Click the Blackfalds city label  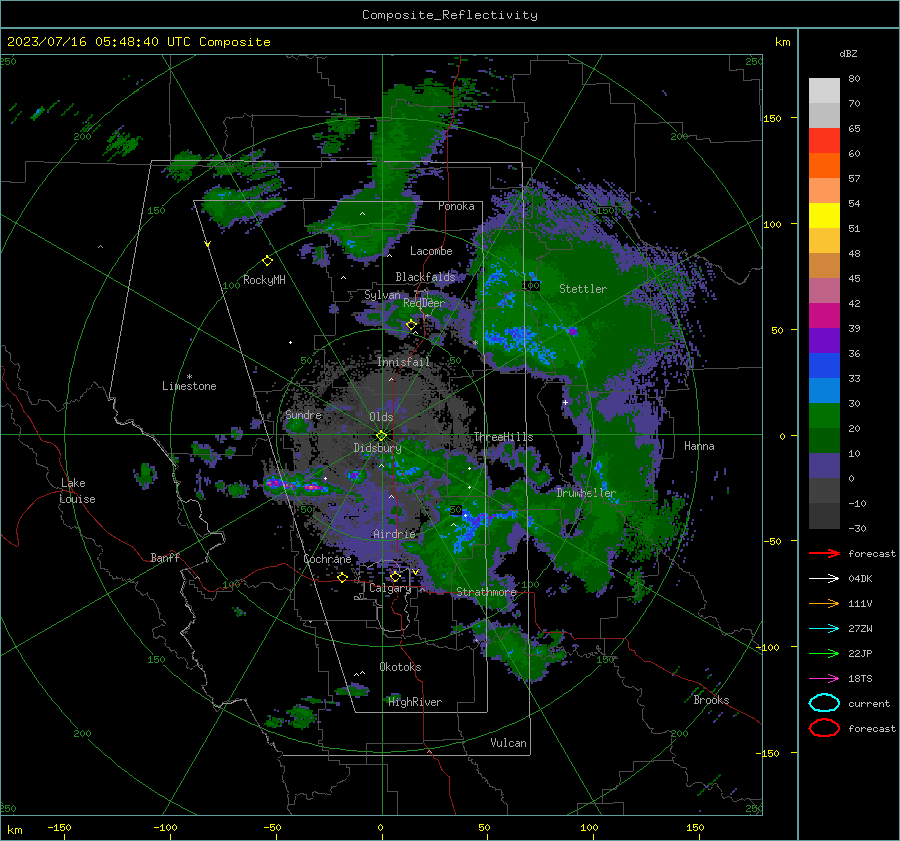coord(425,277)
